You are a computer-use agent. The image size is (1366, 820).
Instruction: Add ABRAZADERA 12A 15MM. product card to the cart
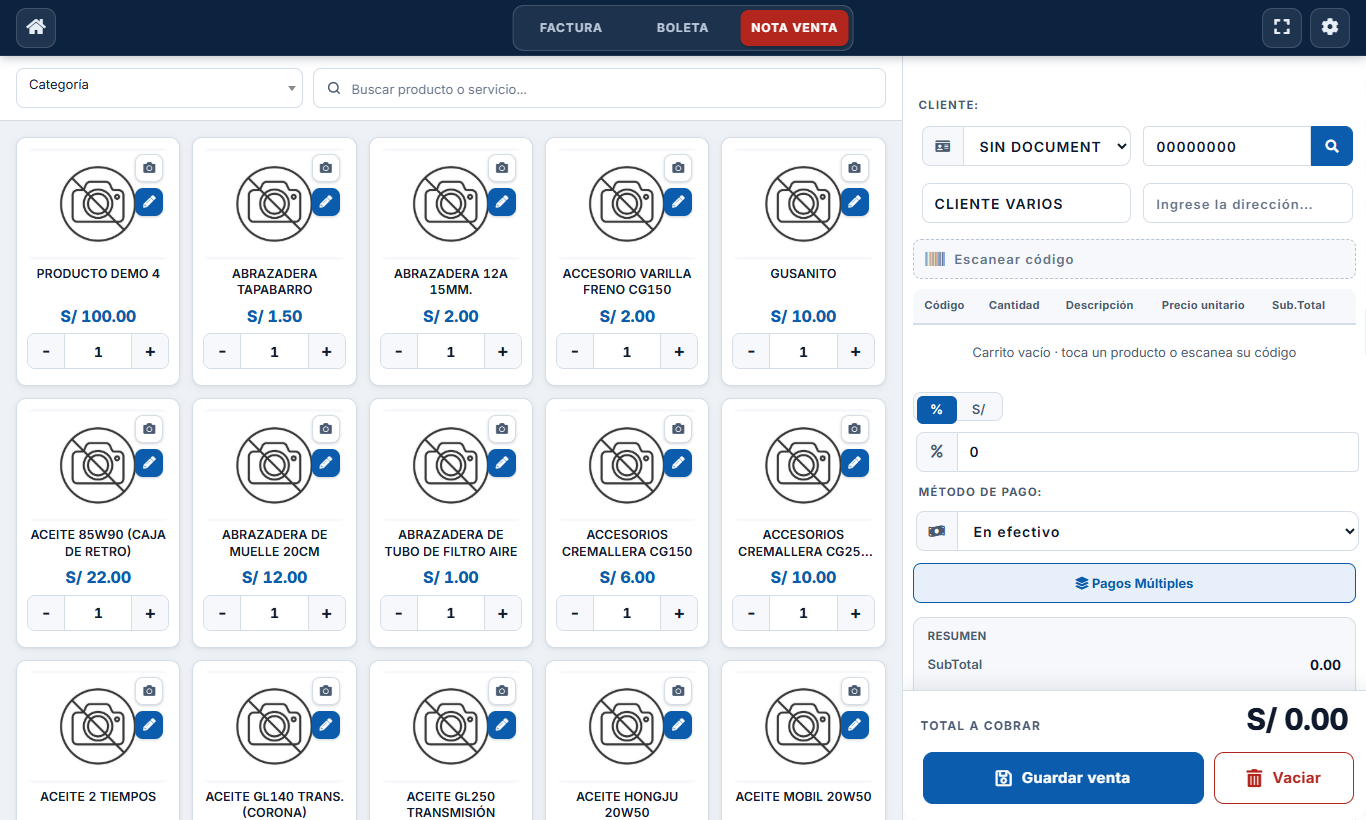tap(450, 262)
